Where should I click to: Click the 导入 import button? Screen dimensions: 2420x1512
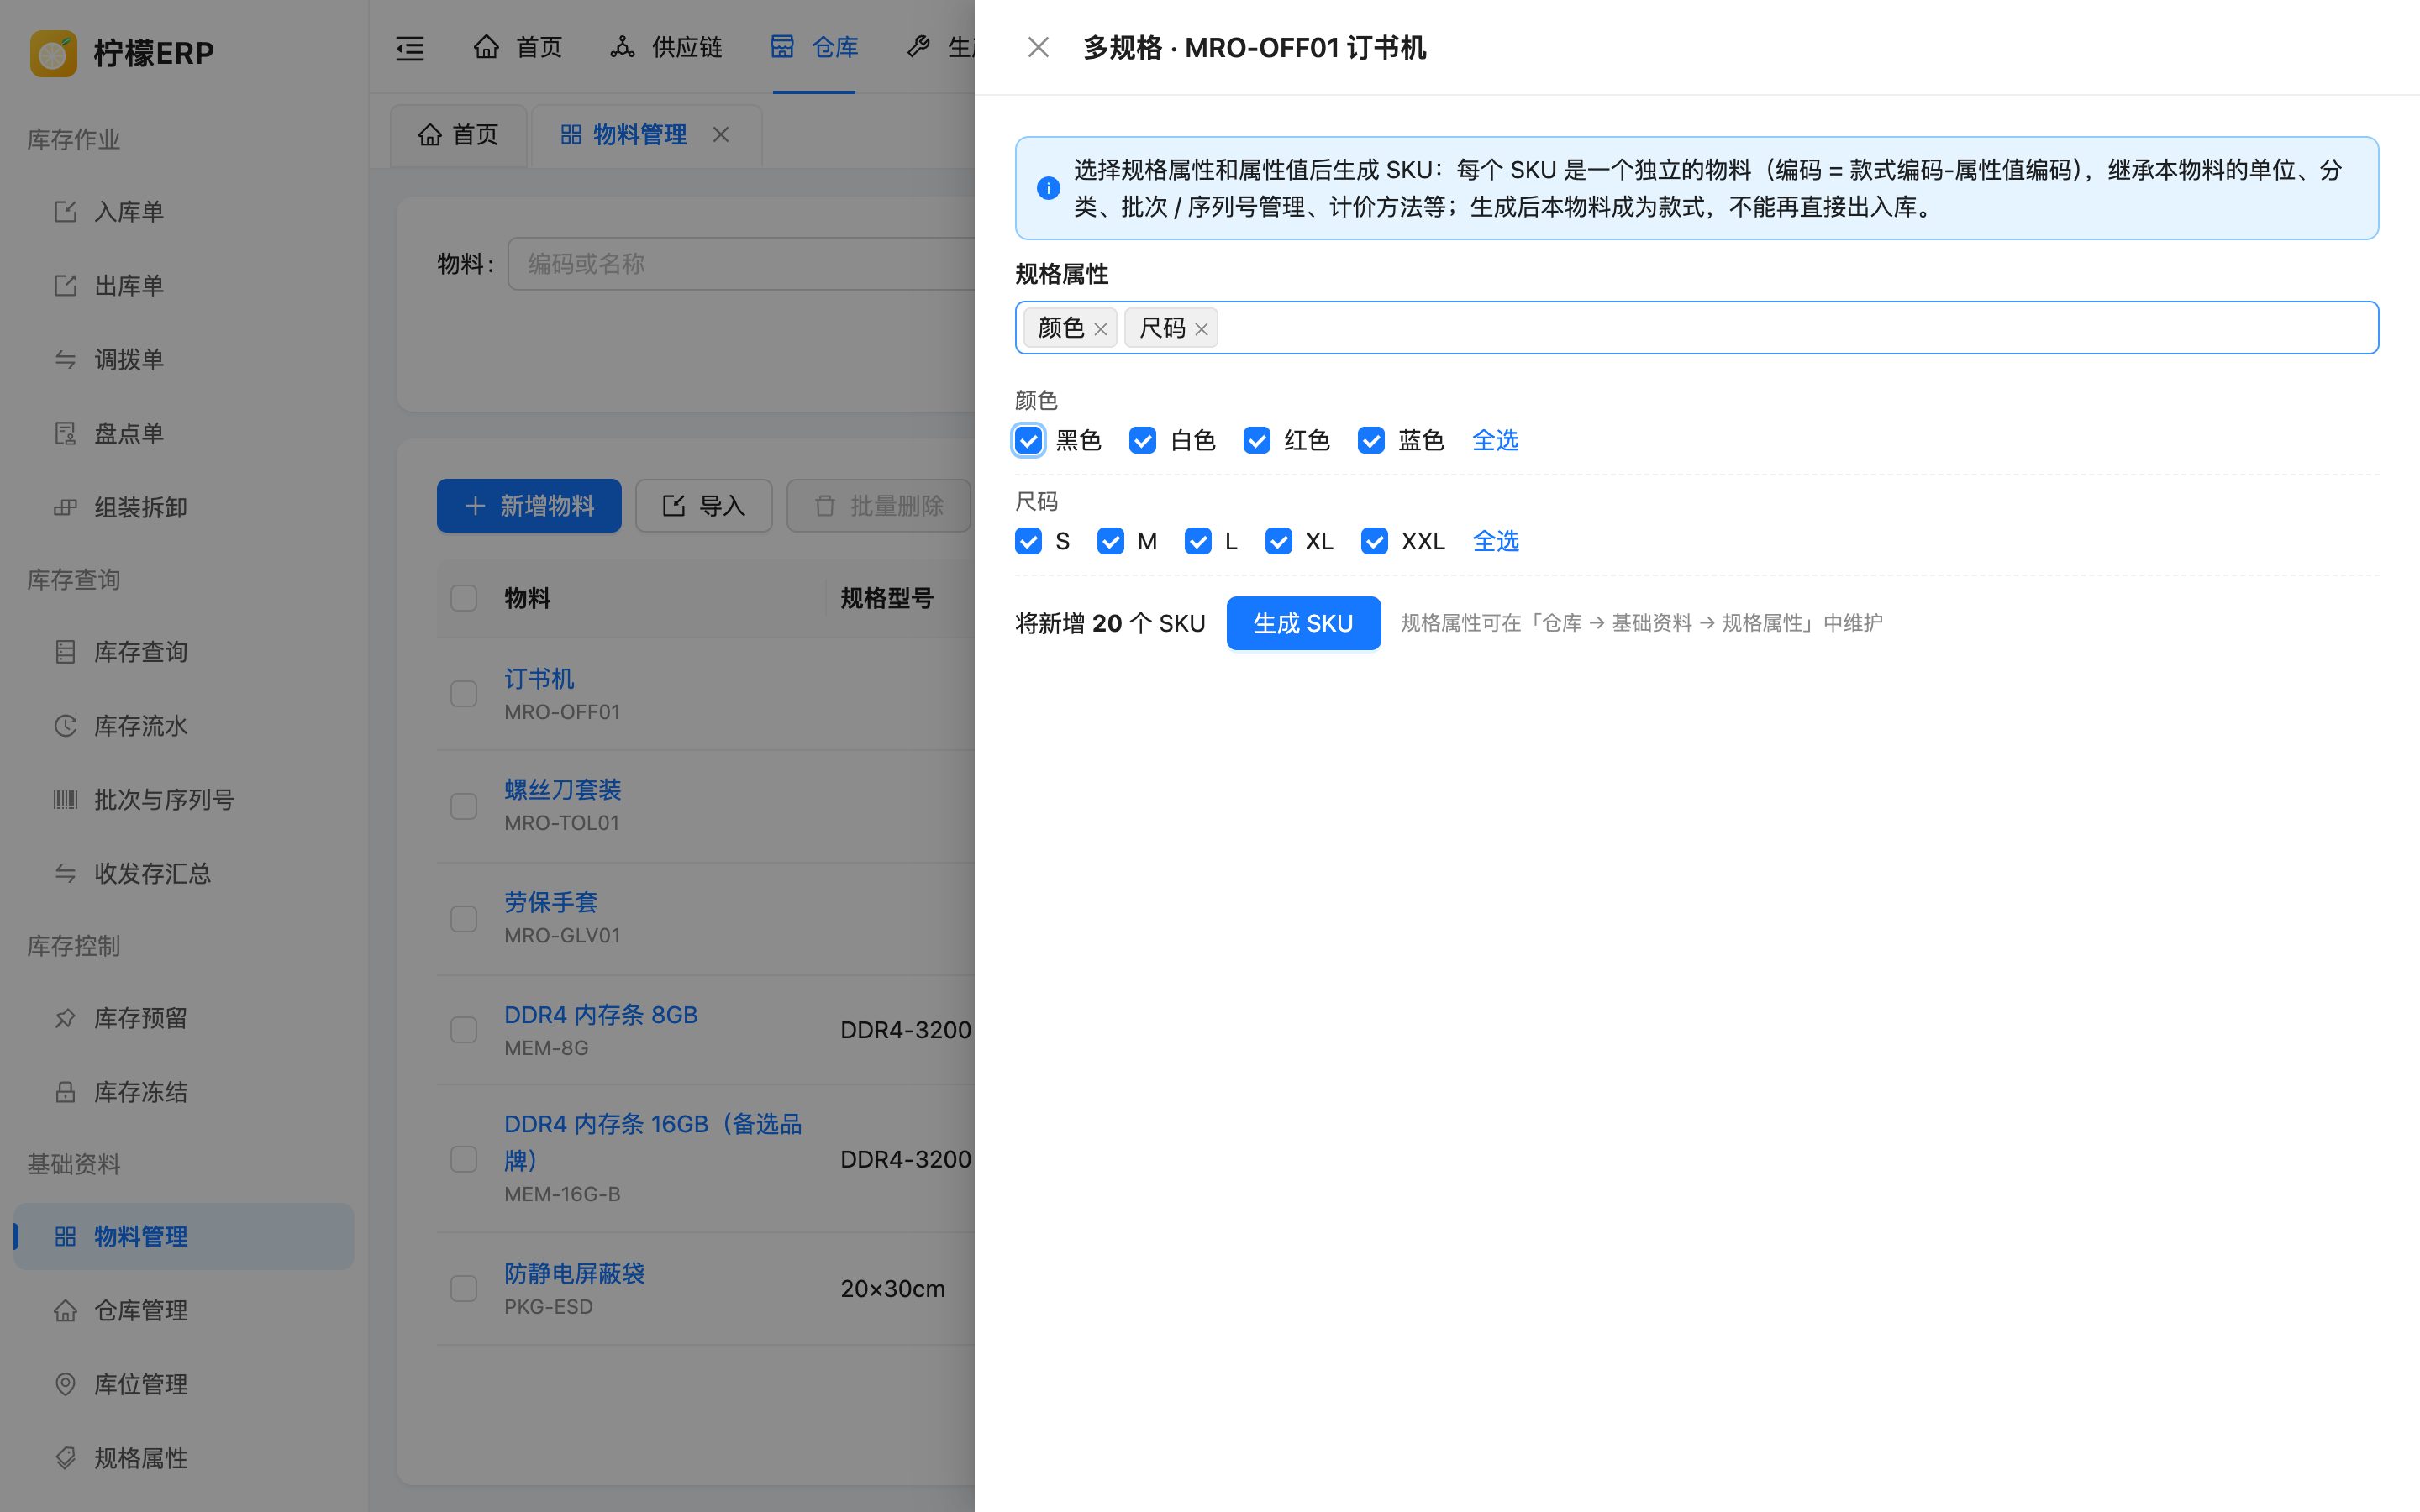coord(704,506)
